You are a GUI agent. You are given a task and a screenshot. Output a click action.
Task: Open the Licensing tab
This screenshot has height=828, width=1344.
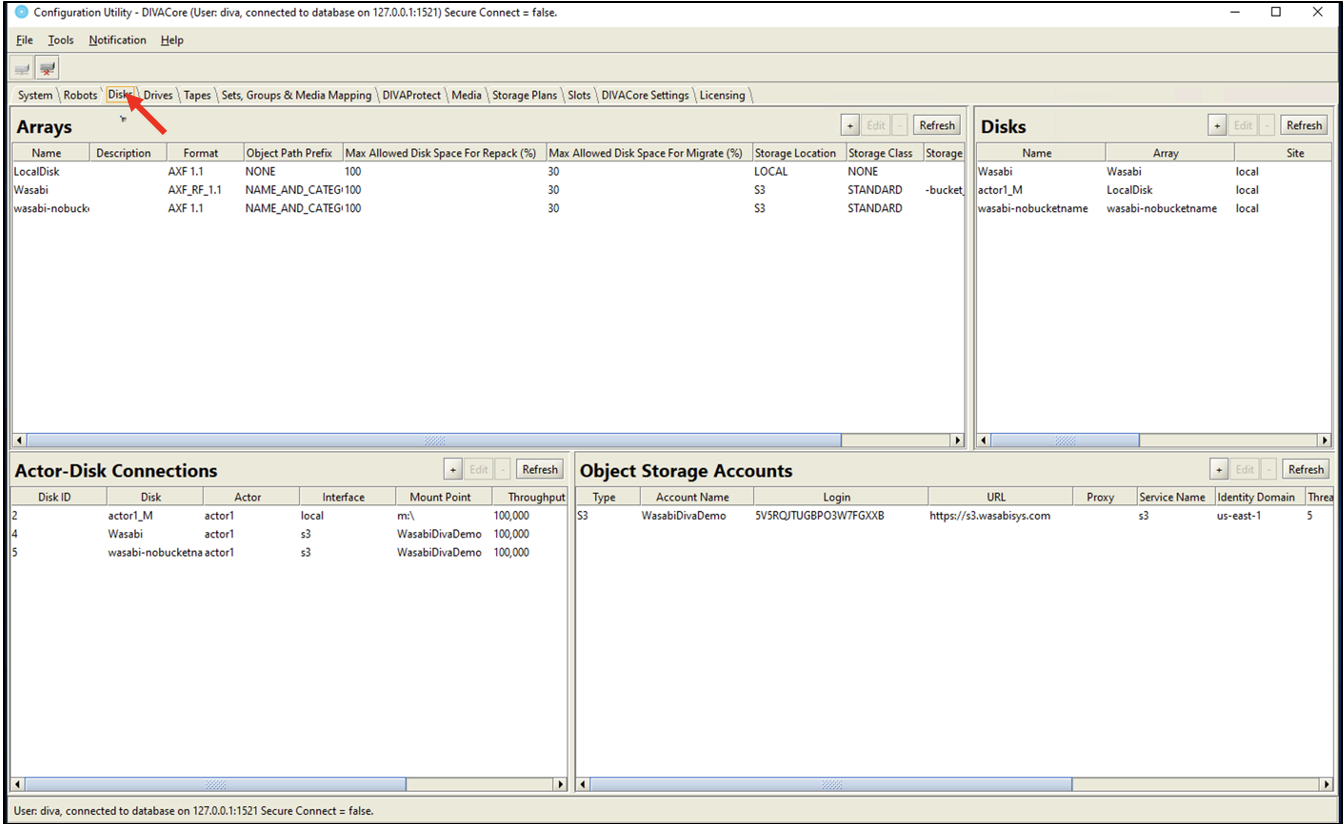(722, 95)
